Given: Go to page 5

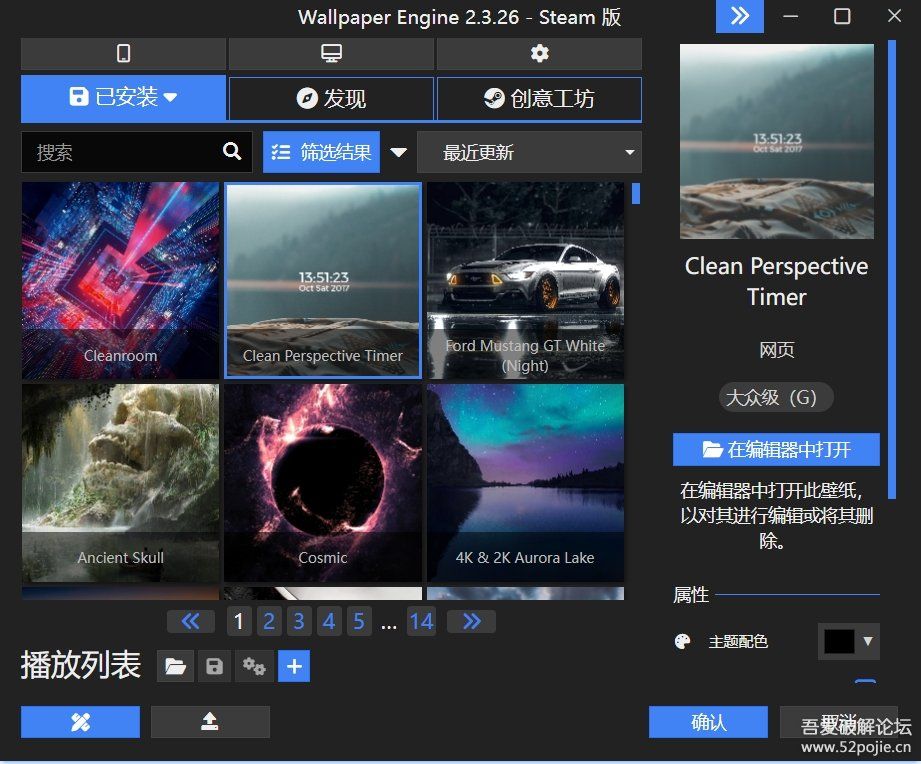Looking at the screenshot, I should 359,621.
